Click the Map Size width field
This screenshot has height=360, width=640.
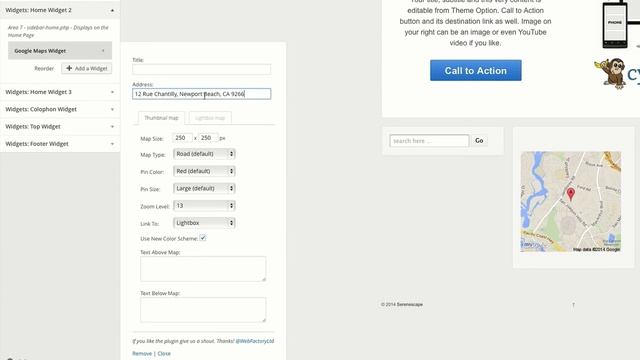point(182,138)
